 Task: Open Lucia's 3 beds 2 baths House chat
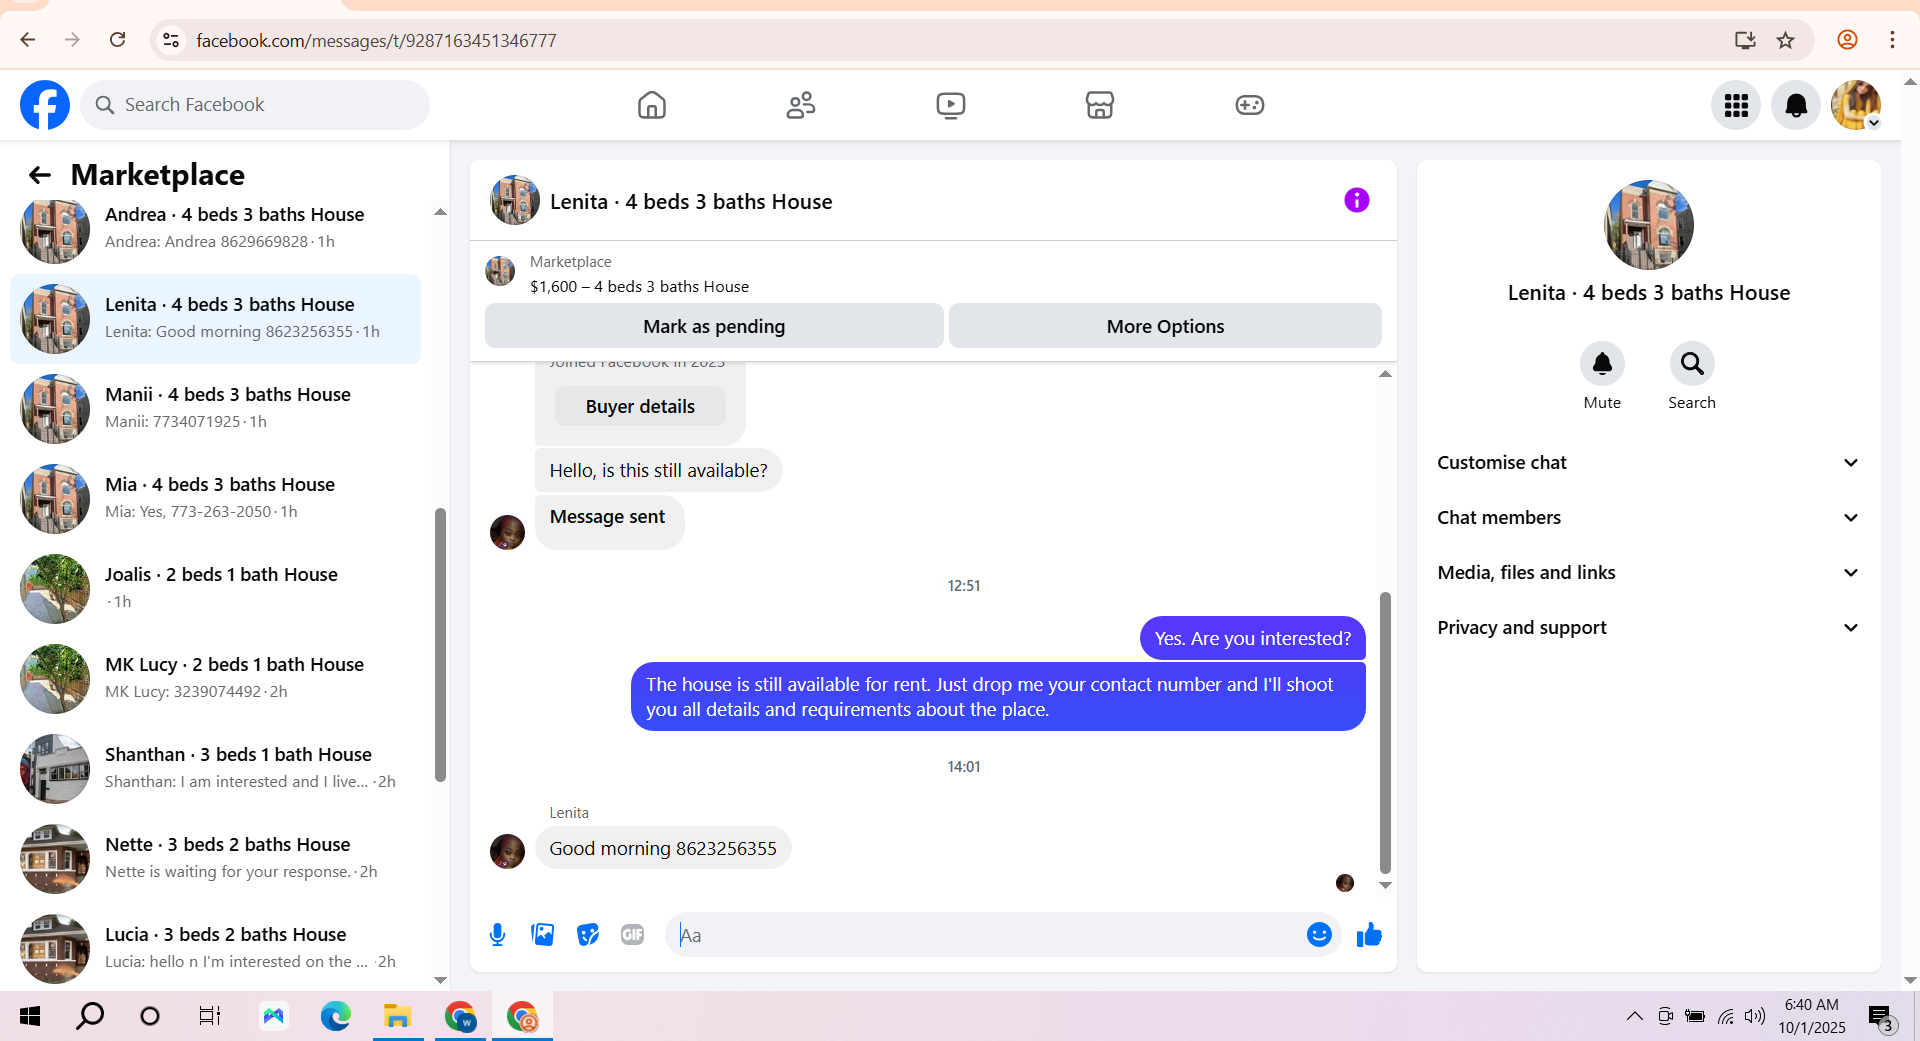point(215,949)
